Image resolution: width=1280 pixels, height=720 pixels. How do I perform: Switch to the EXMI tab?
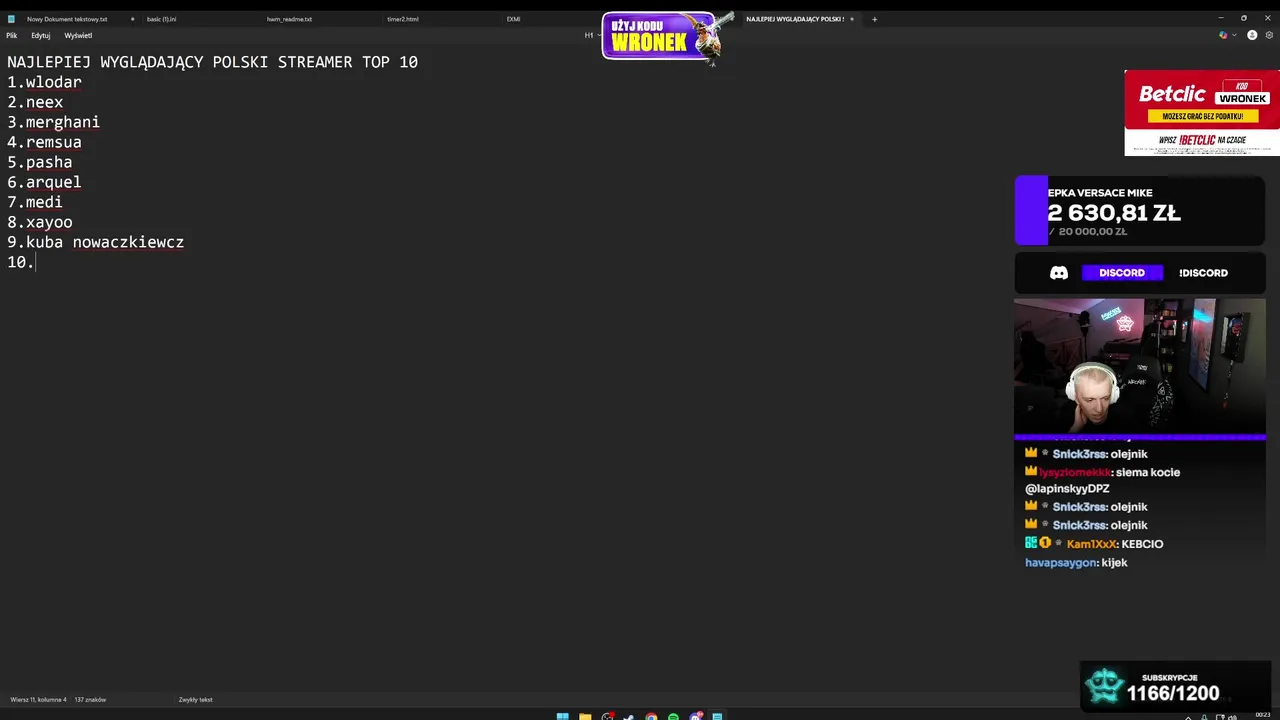tap(513, 19)
